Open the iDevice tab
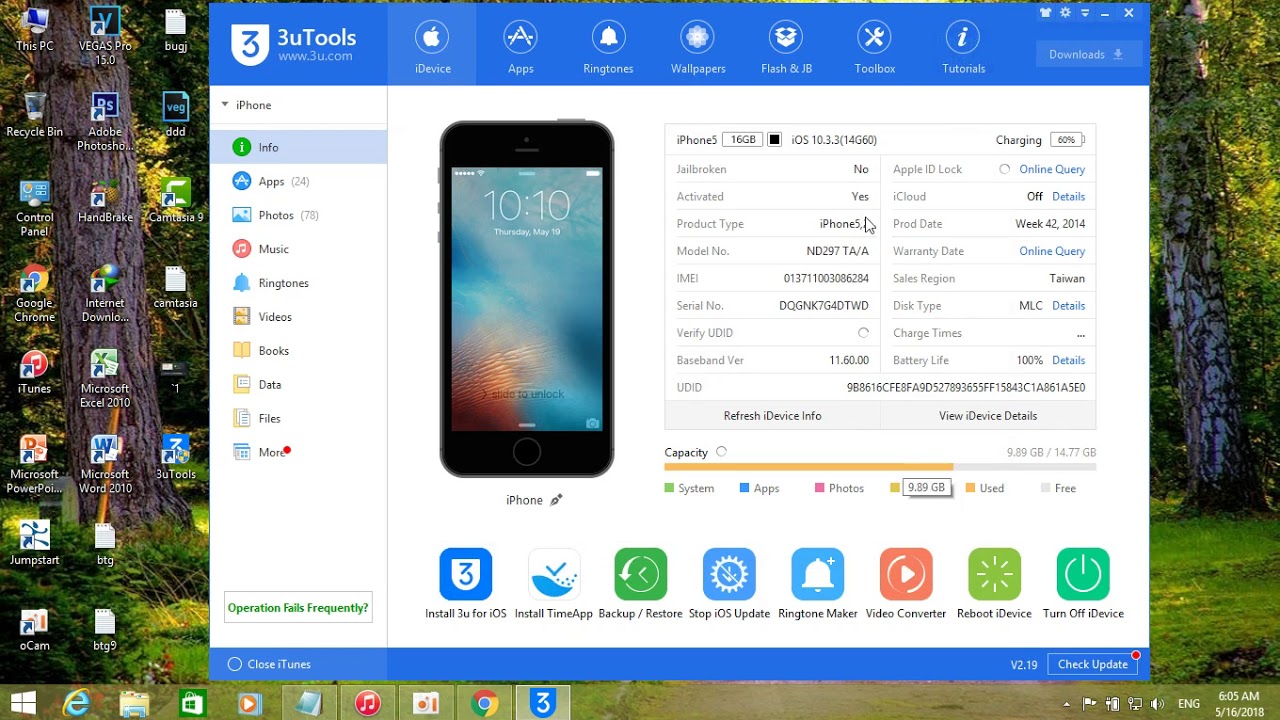1280x720 pixels. [x=433, y=44]
